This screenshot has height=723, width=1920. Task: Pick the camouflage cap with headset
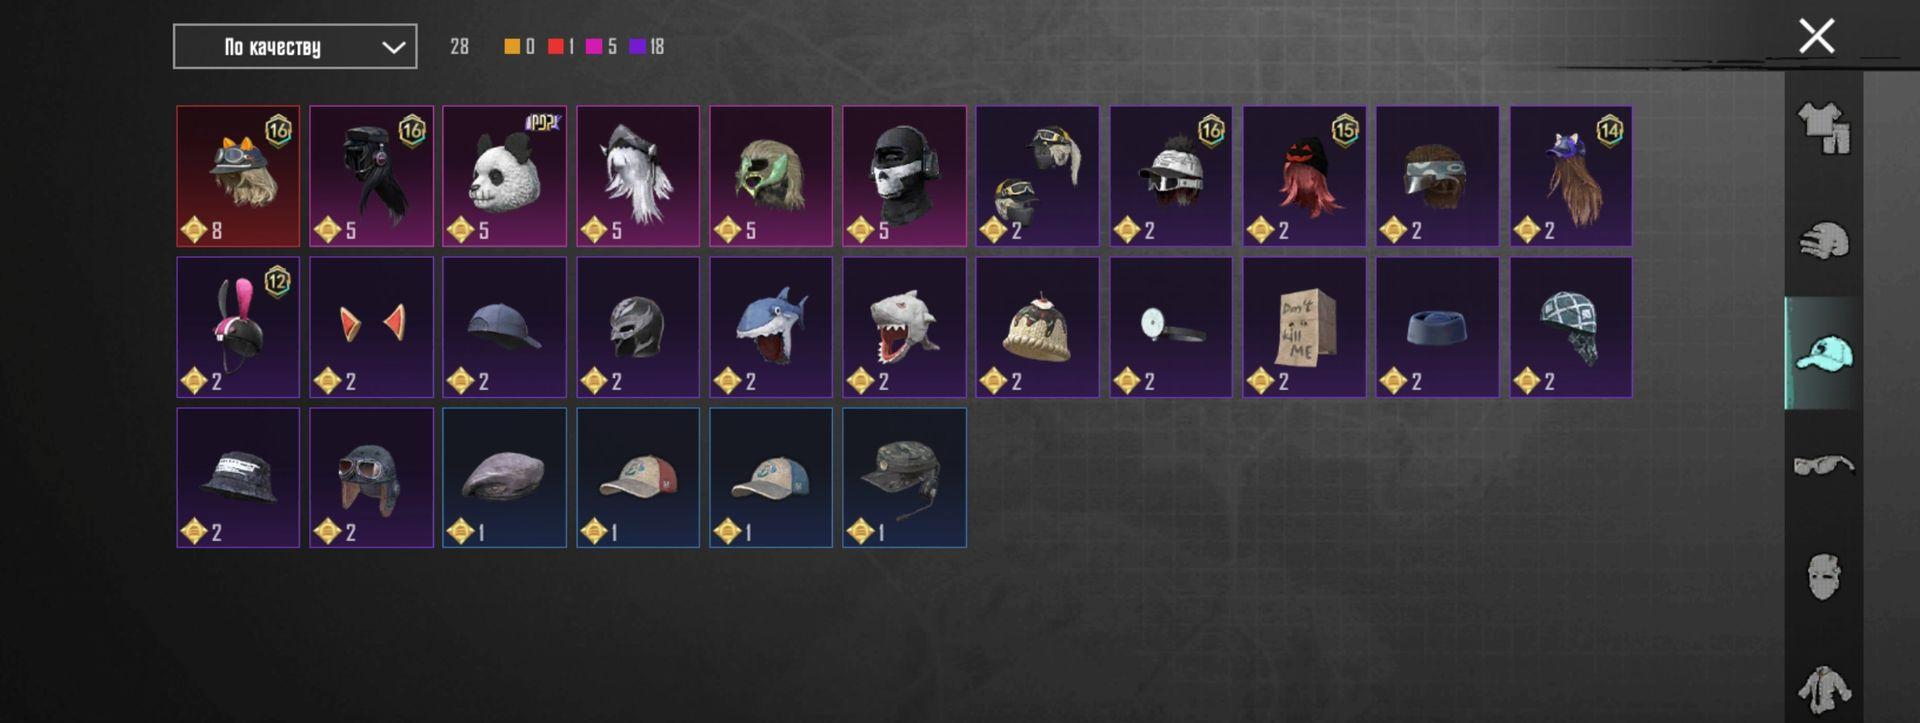(x=904, y=478)
